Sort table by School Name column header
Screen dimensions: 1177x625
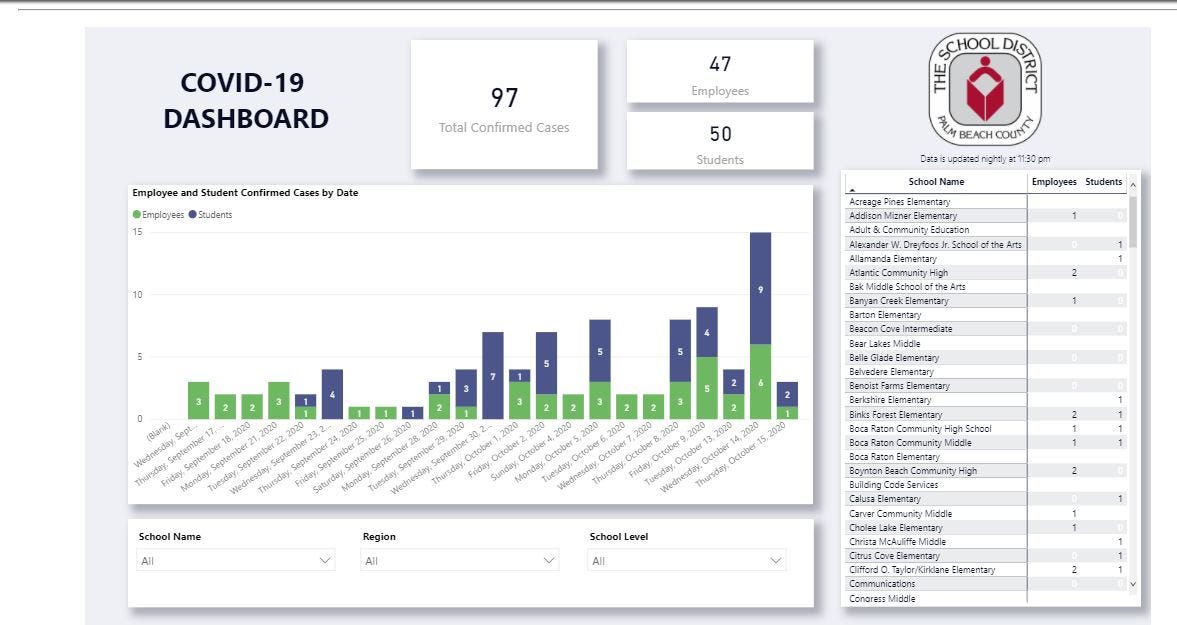(937, 182)
